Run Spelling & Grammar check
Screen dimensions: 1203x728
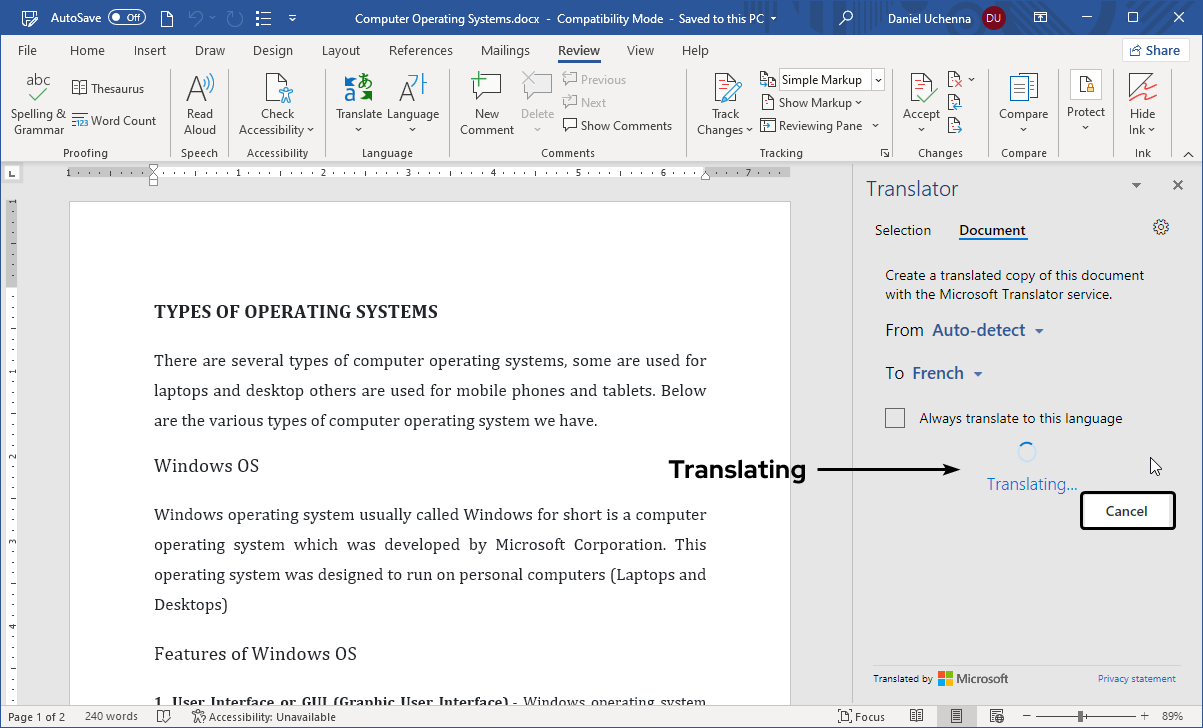[37, 103]
